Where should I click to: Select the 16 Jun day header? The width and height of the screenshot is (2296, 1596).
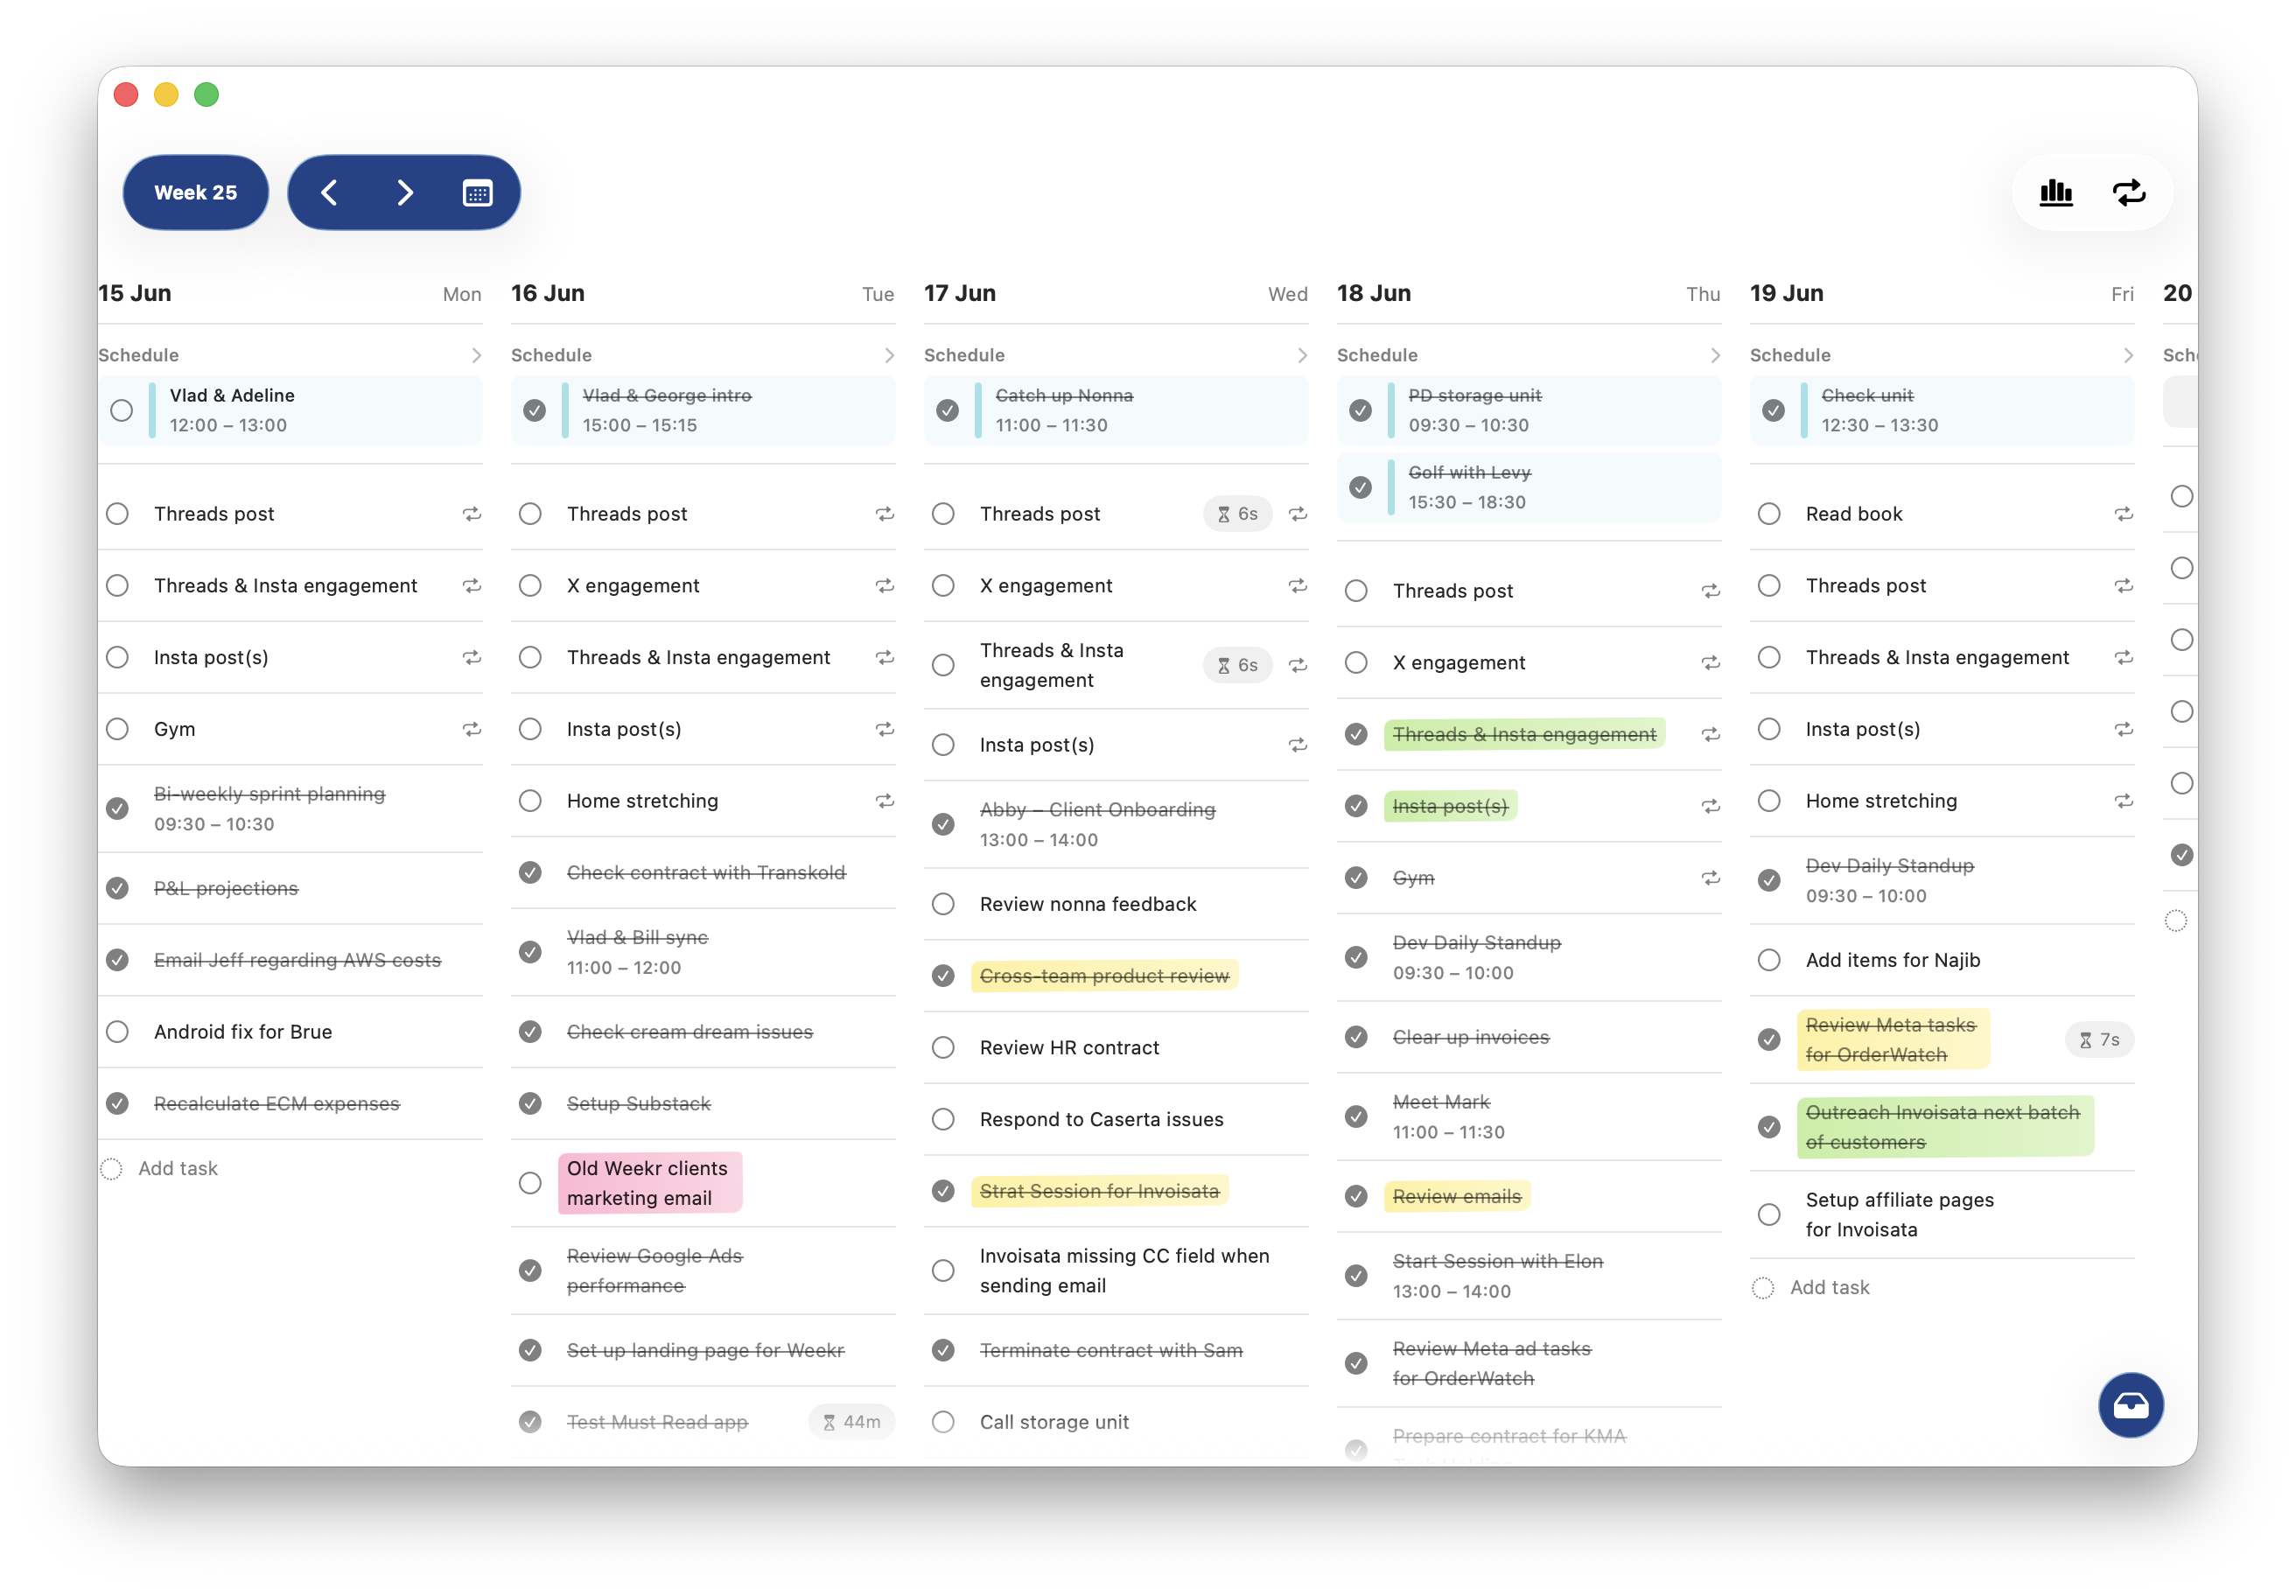[548, 293]
